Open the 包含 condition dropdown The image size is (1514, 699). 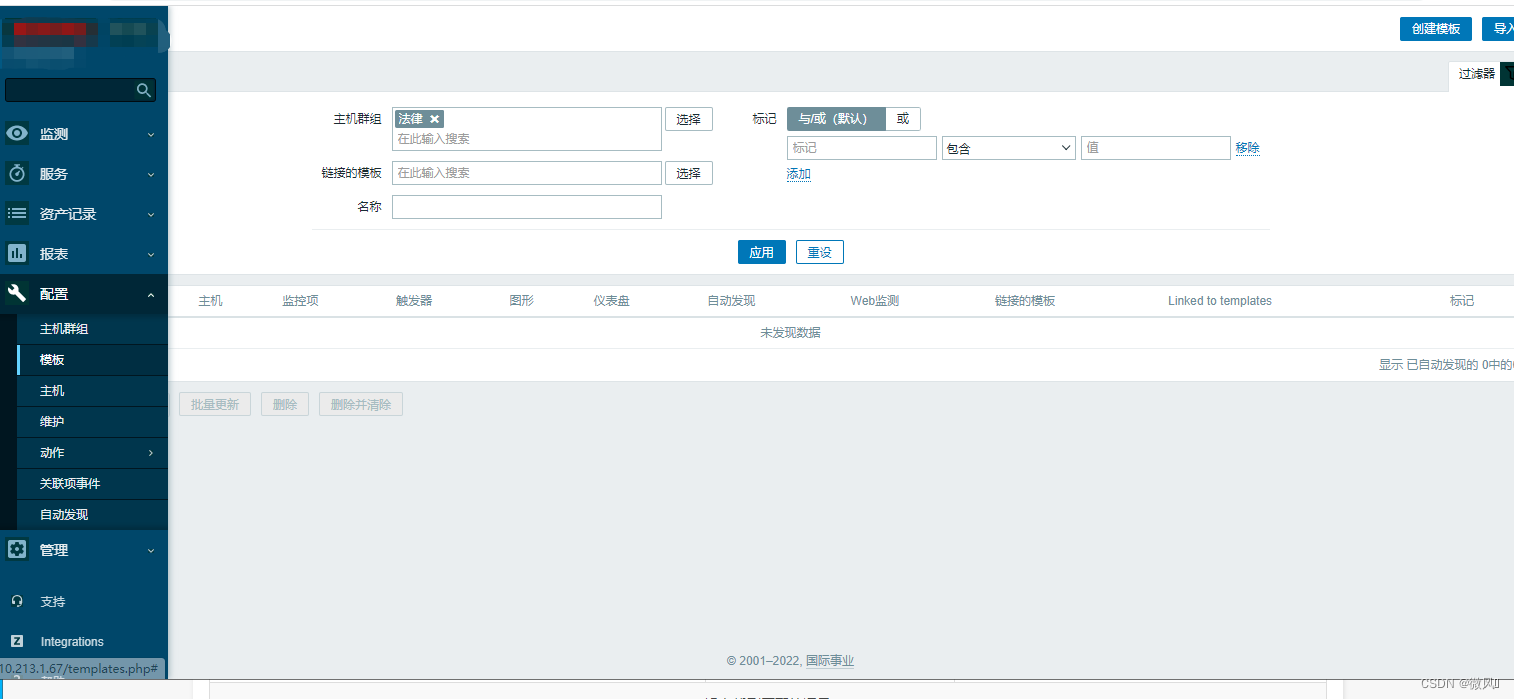pos(1008,147)
